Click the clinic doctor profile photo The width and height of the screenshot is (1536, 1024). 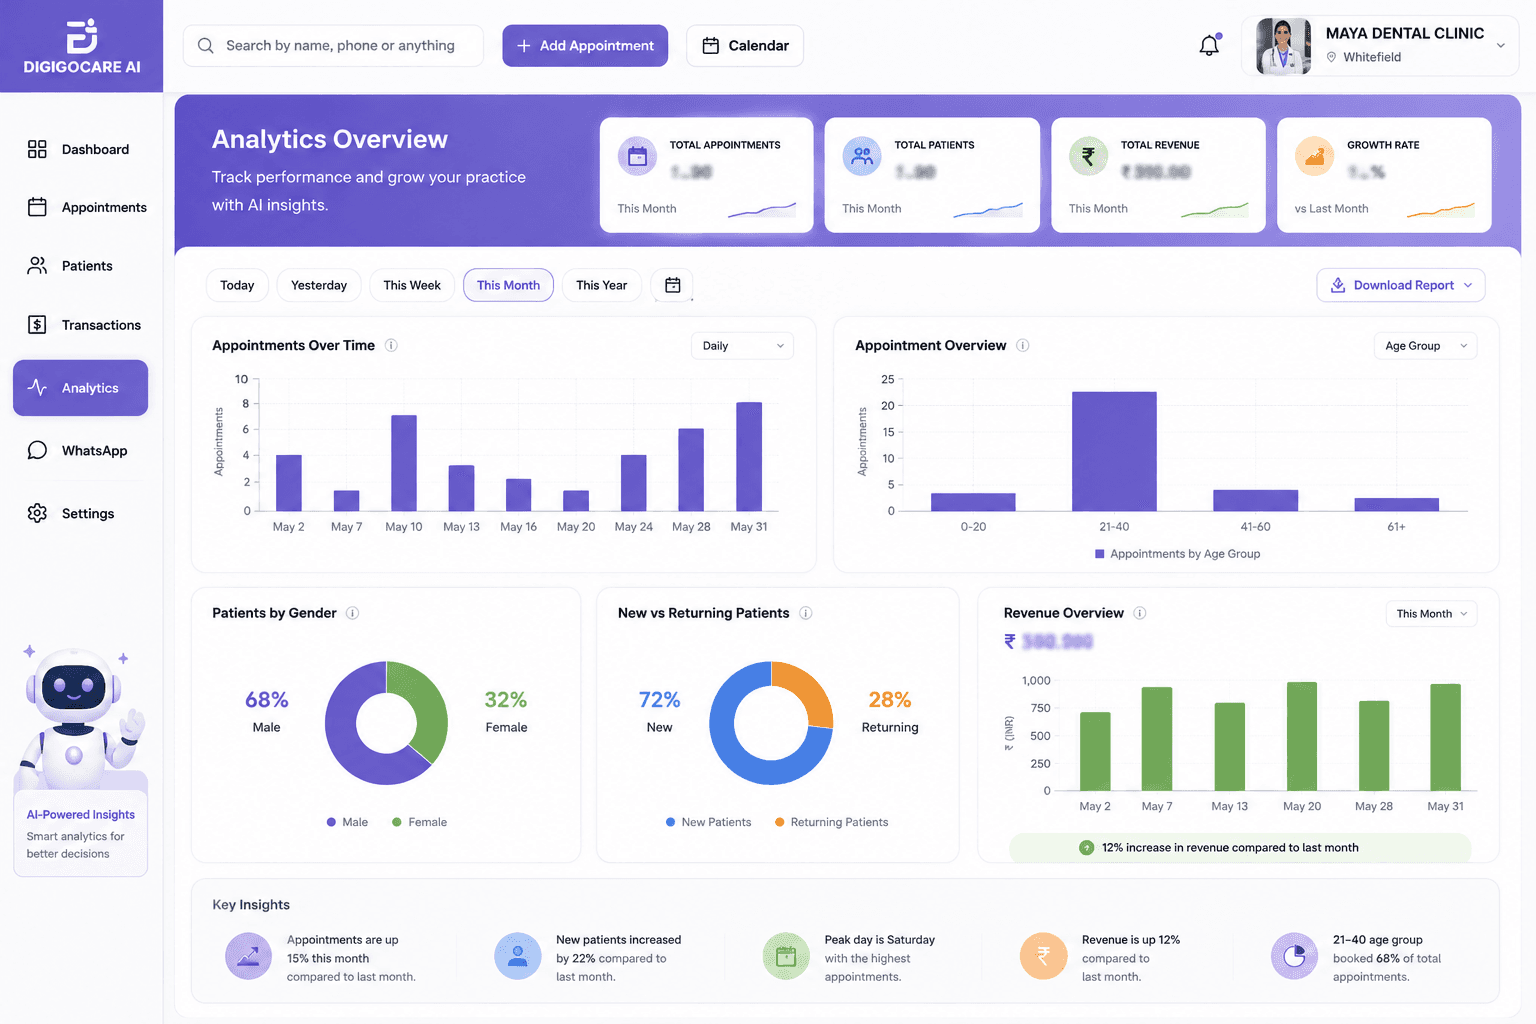(1283, 46)
